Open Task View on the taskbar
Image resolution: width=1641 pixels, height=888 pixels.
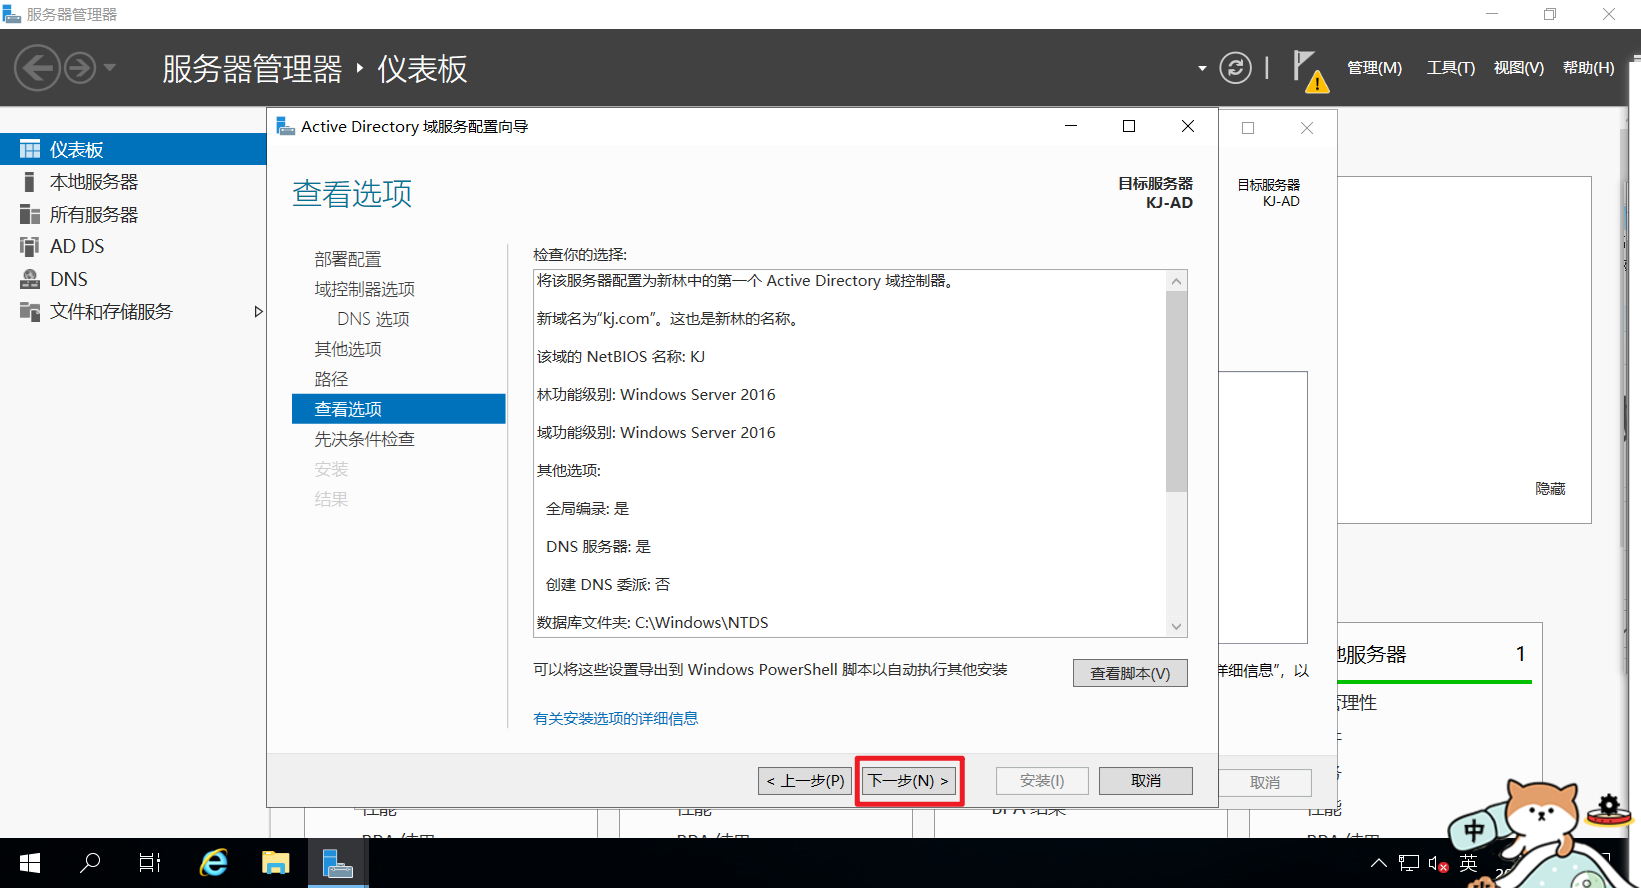click(x=150, y=863)
